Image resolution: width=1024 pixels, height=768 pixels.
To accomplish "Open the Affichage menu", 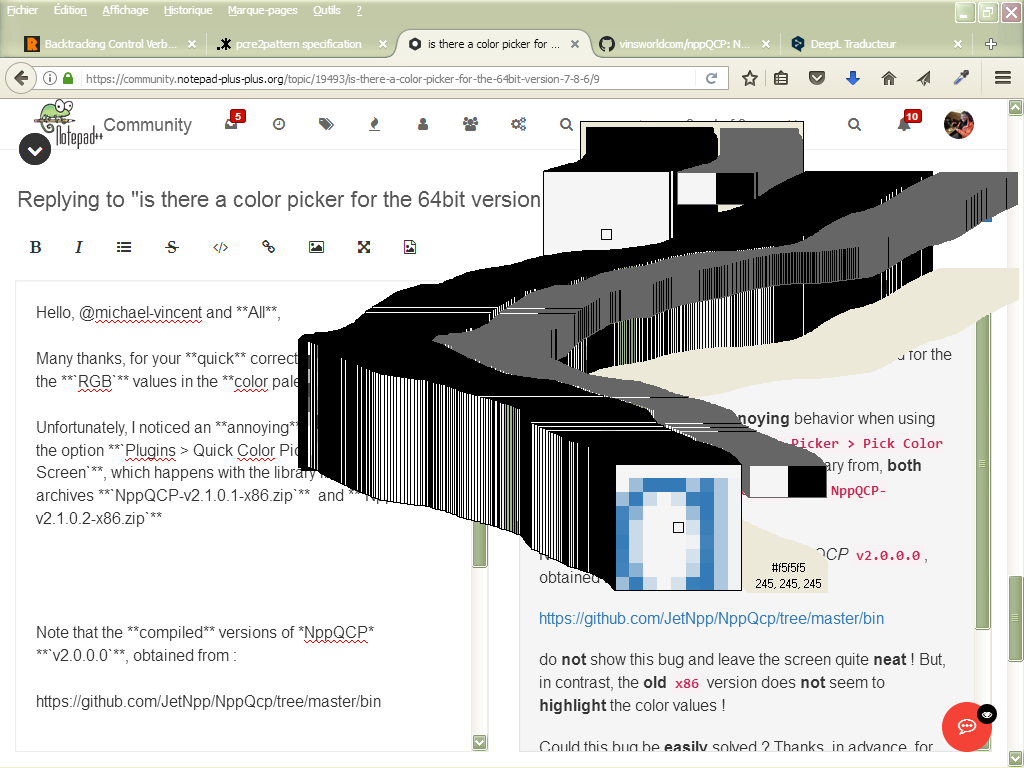I will pos(125,10).
